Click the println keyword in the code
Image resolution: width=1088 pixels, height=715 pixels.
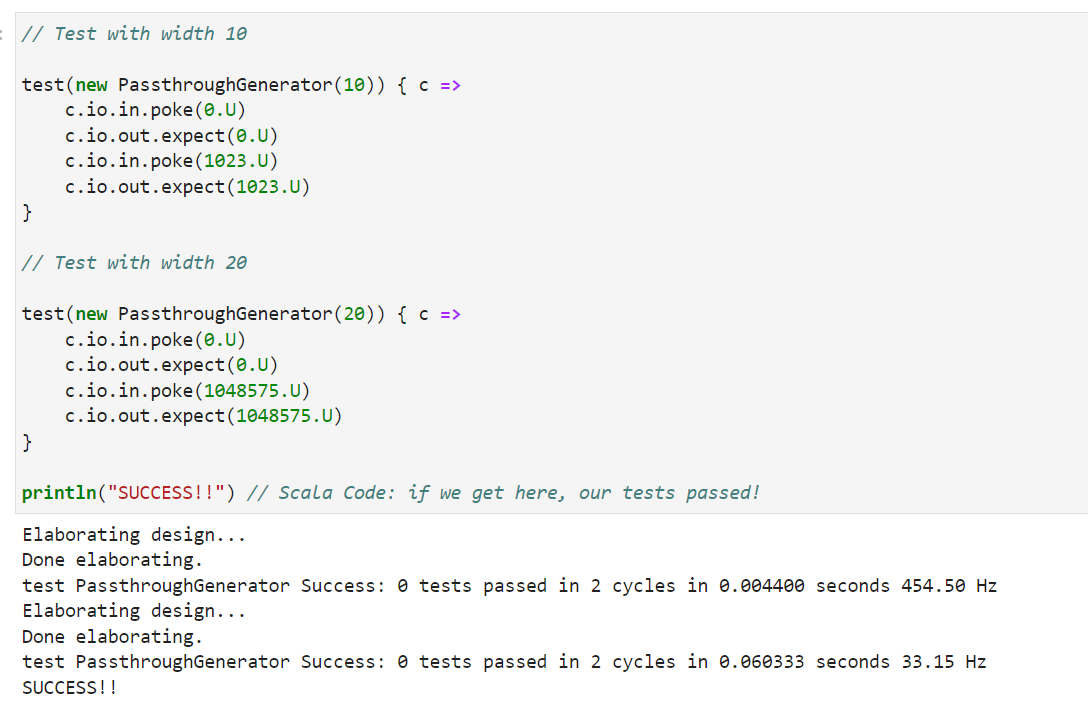tap(59, 493)
